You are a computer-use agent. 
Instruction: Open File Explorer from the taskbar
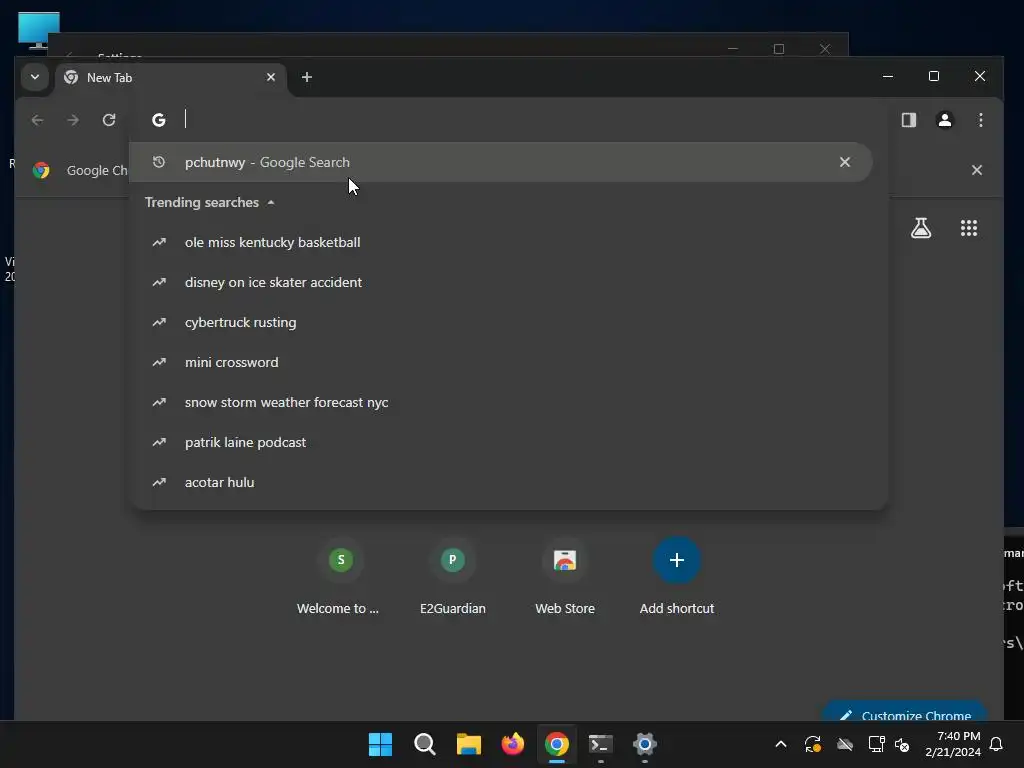point(468,744)
